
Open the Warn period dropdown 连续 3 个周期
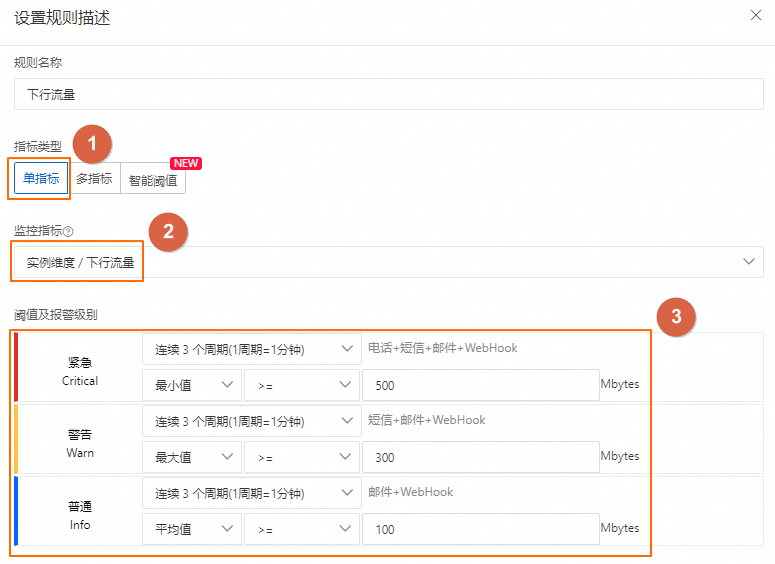click(x=252, y=421)
